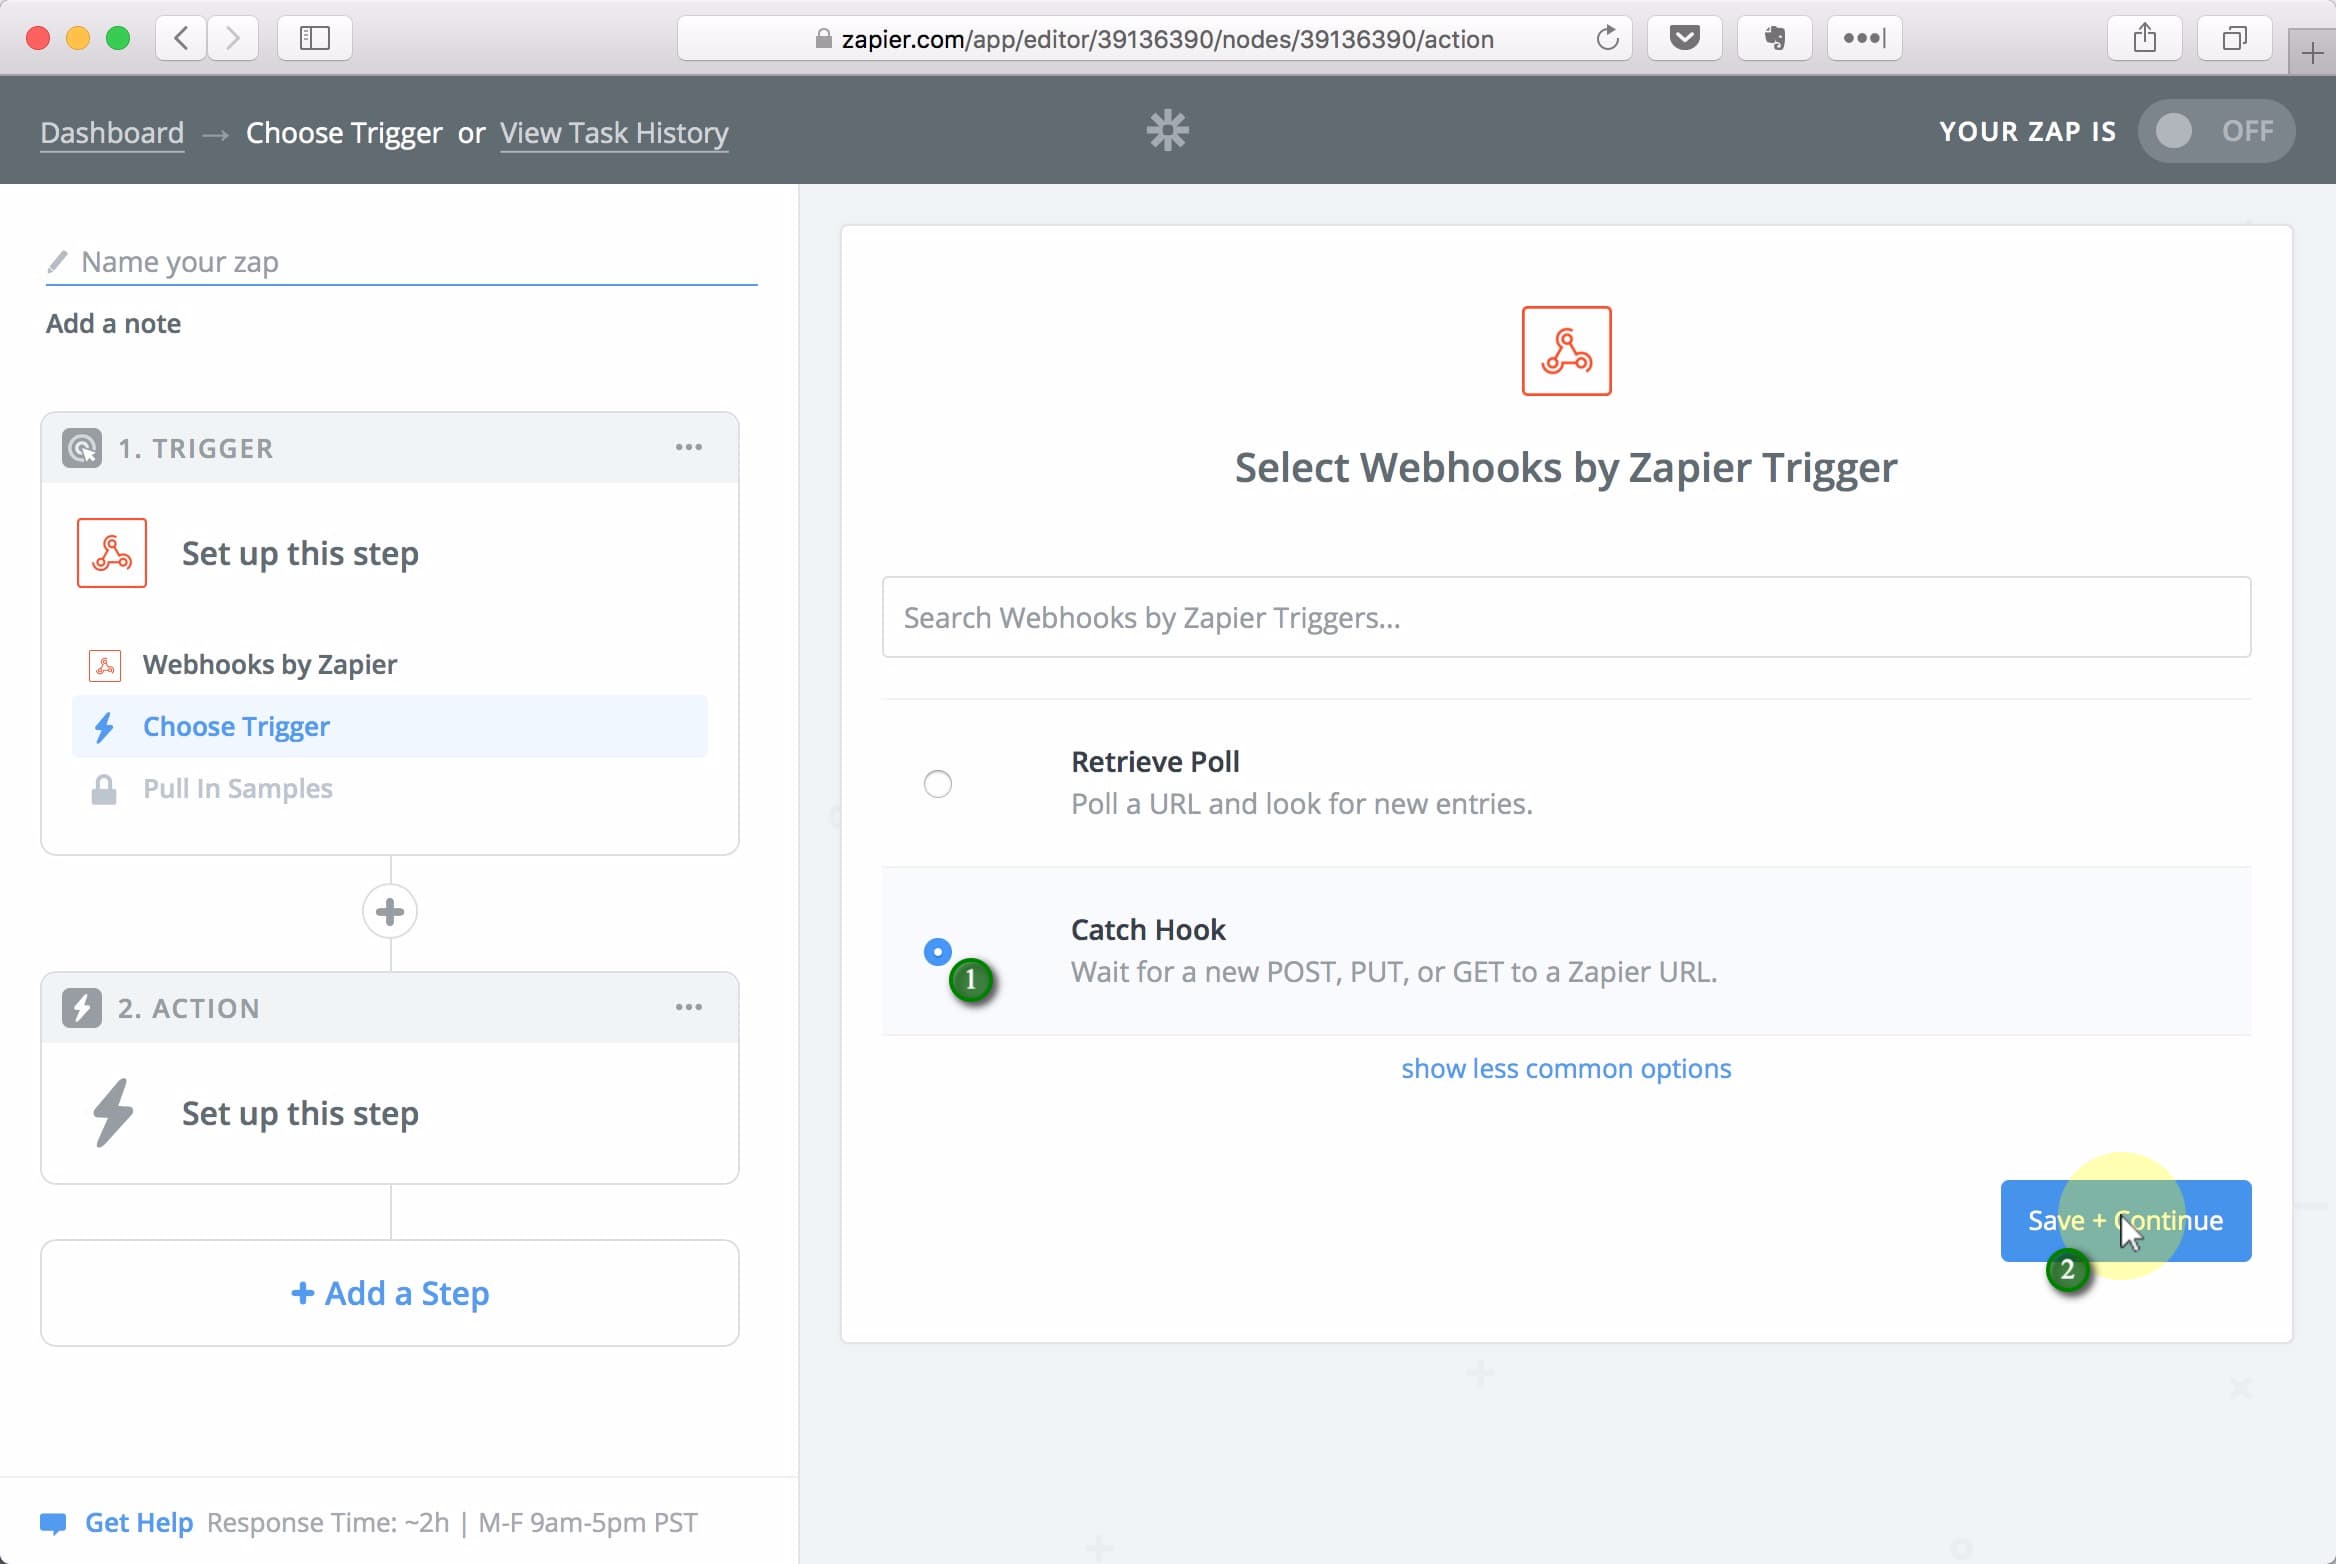
Task: Collapse with show less common options
Action: pyautogui.click(x=1565, y=1068)
